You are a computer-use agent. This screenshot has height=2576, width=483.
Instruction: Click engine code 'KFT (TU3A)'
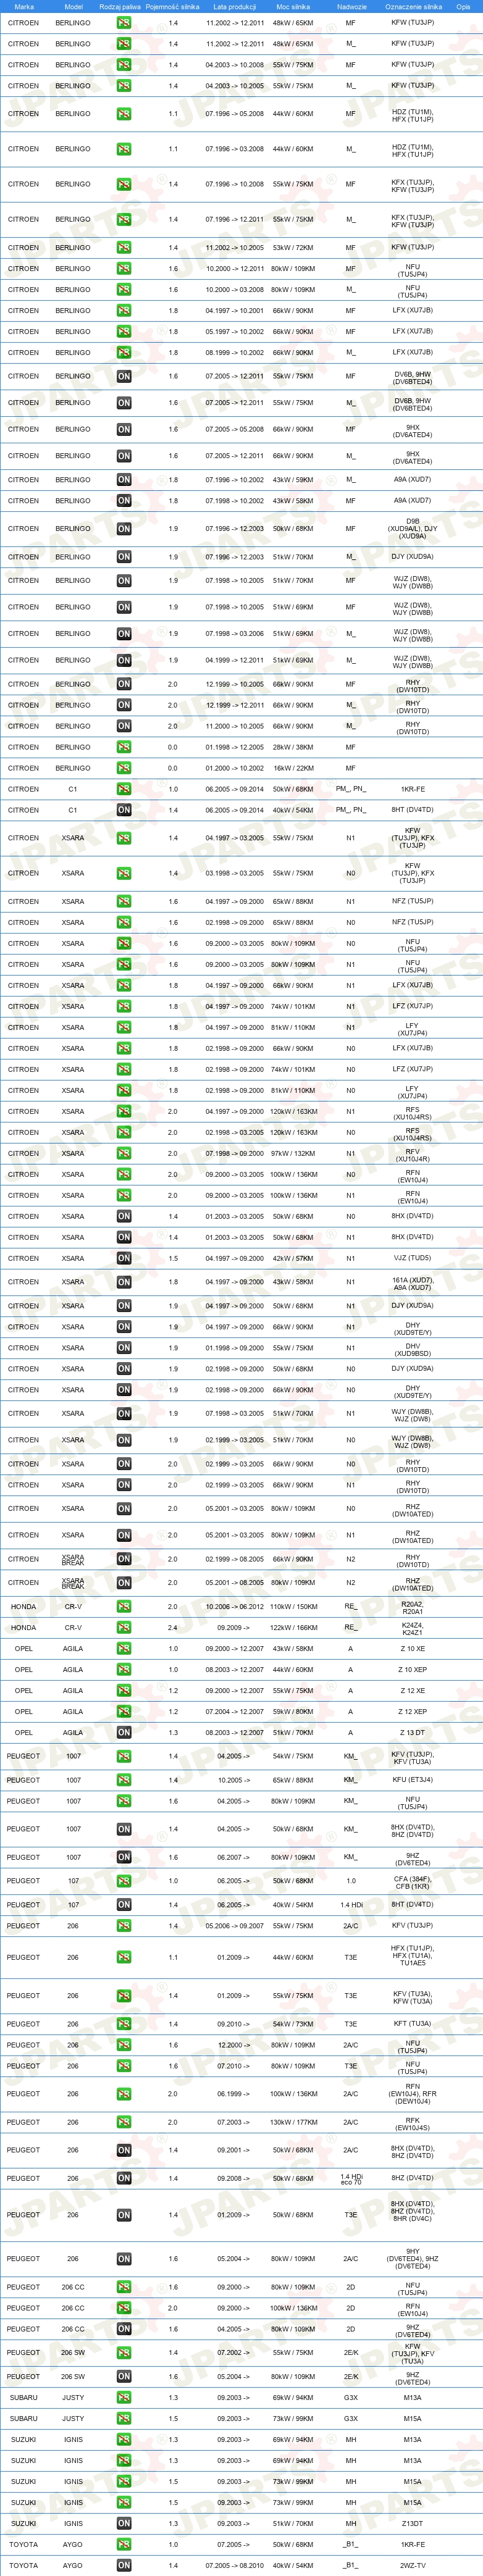(413, 2024)
